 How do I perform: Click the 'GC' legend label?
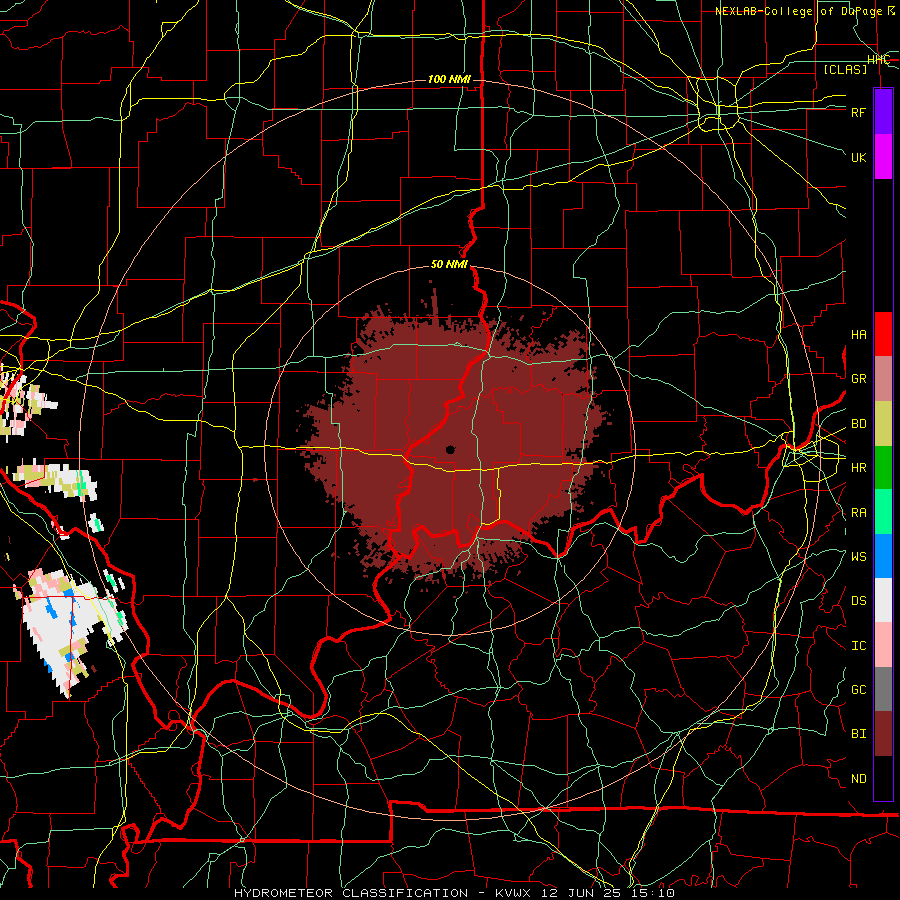pos(858,690)
